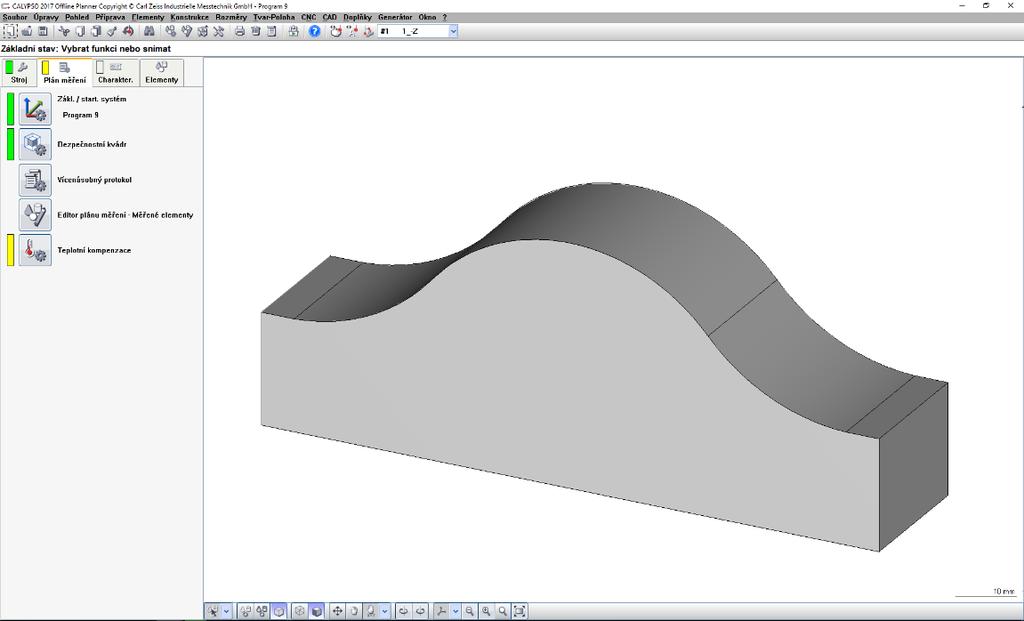
Task: Click the Bezpečnostní kvádr label text
Action: 92,144
